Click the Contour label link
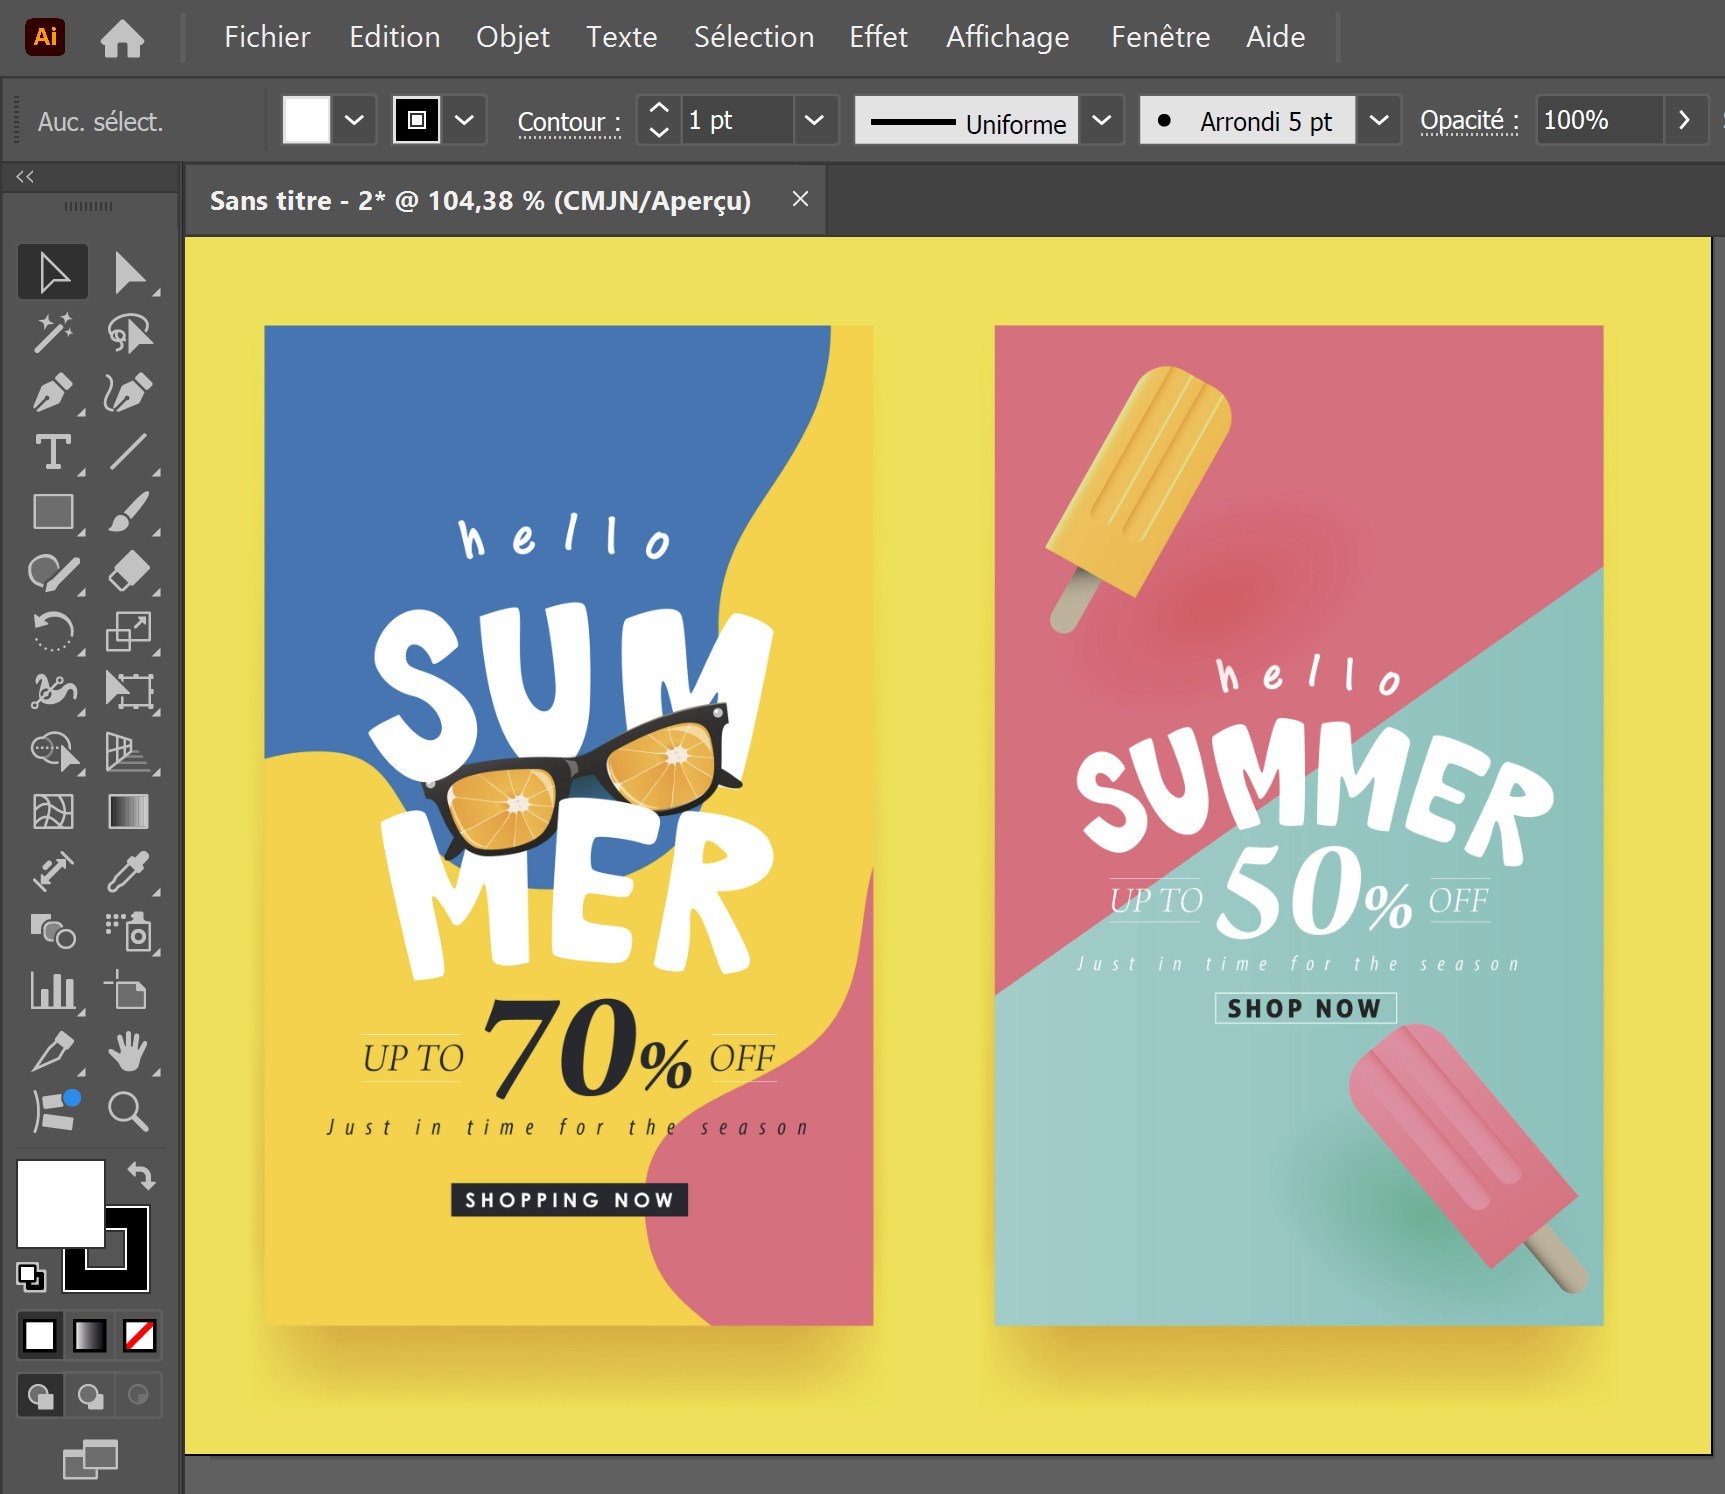 coord(569,122)
